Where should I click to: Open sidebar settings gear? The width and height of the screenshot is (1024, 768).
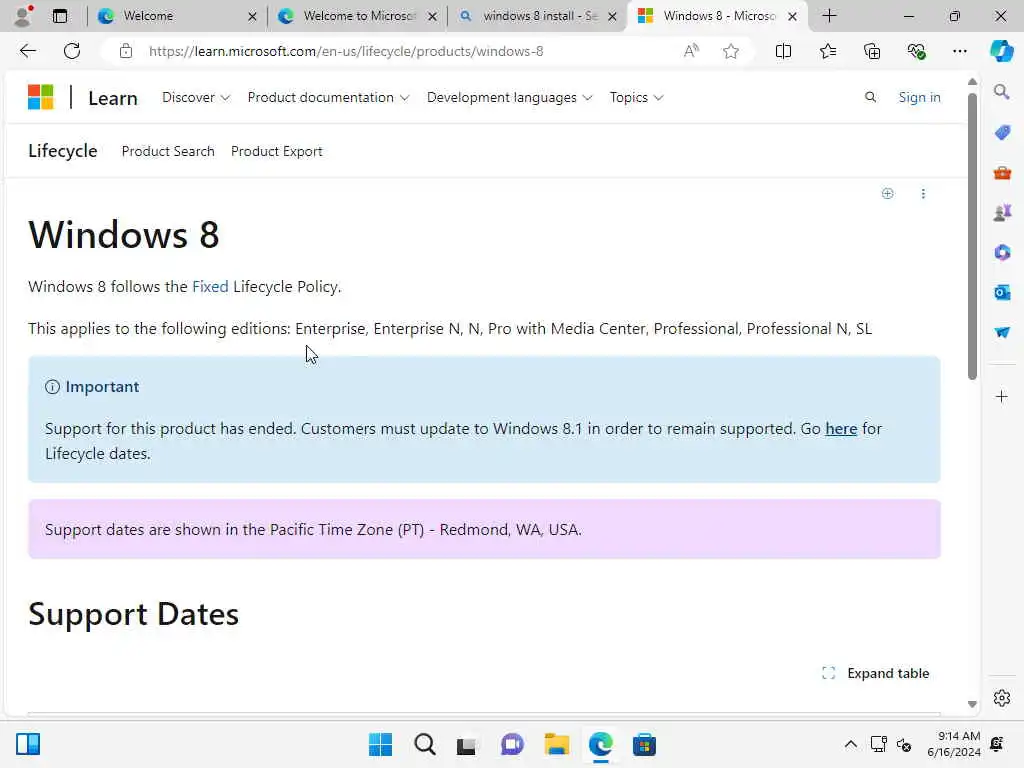click(1002, 698)
